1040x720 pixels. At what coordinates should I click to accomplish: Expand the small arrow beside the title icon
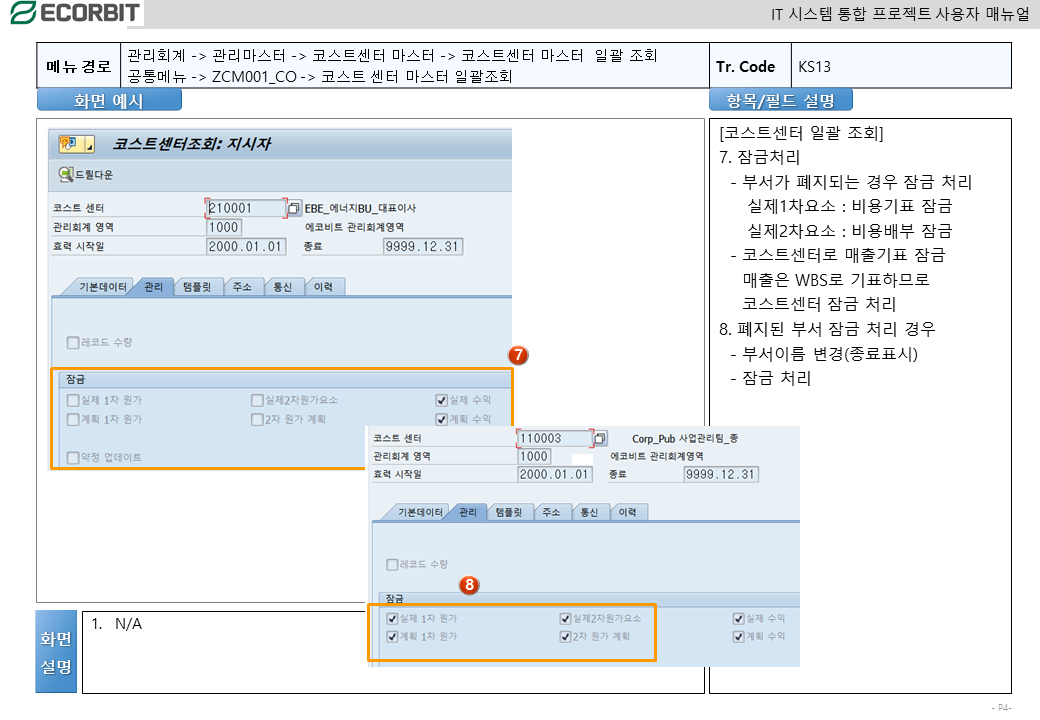[89, 146]
